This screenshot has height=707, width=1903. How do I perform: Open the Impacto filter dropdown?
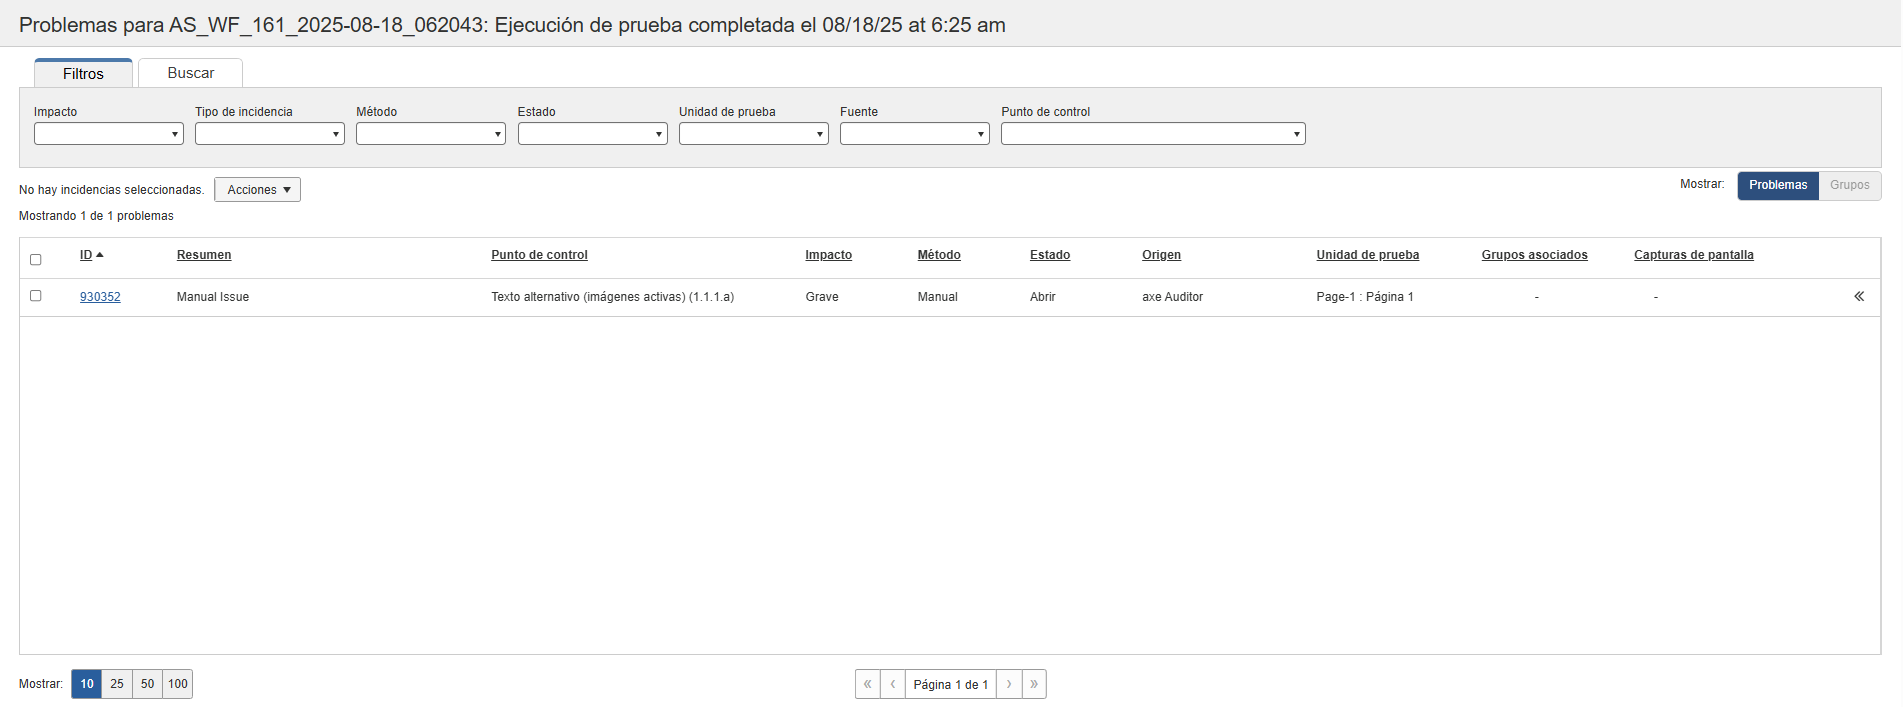click(108, 134)
